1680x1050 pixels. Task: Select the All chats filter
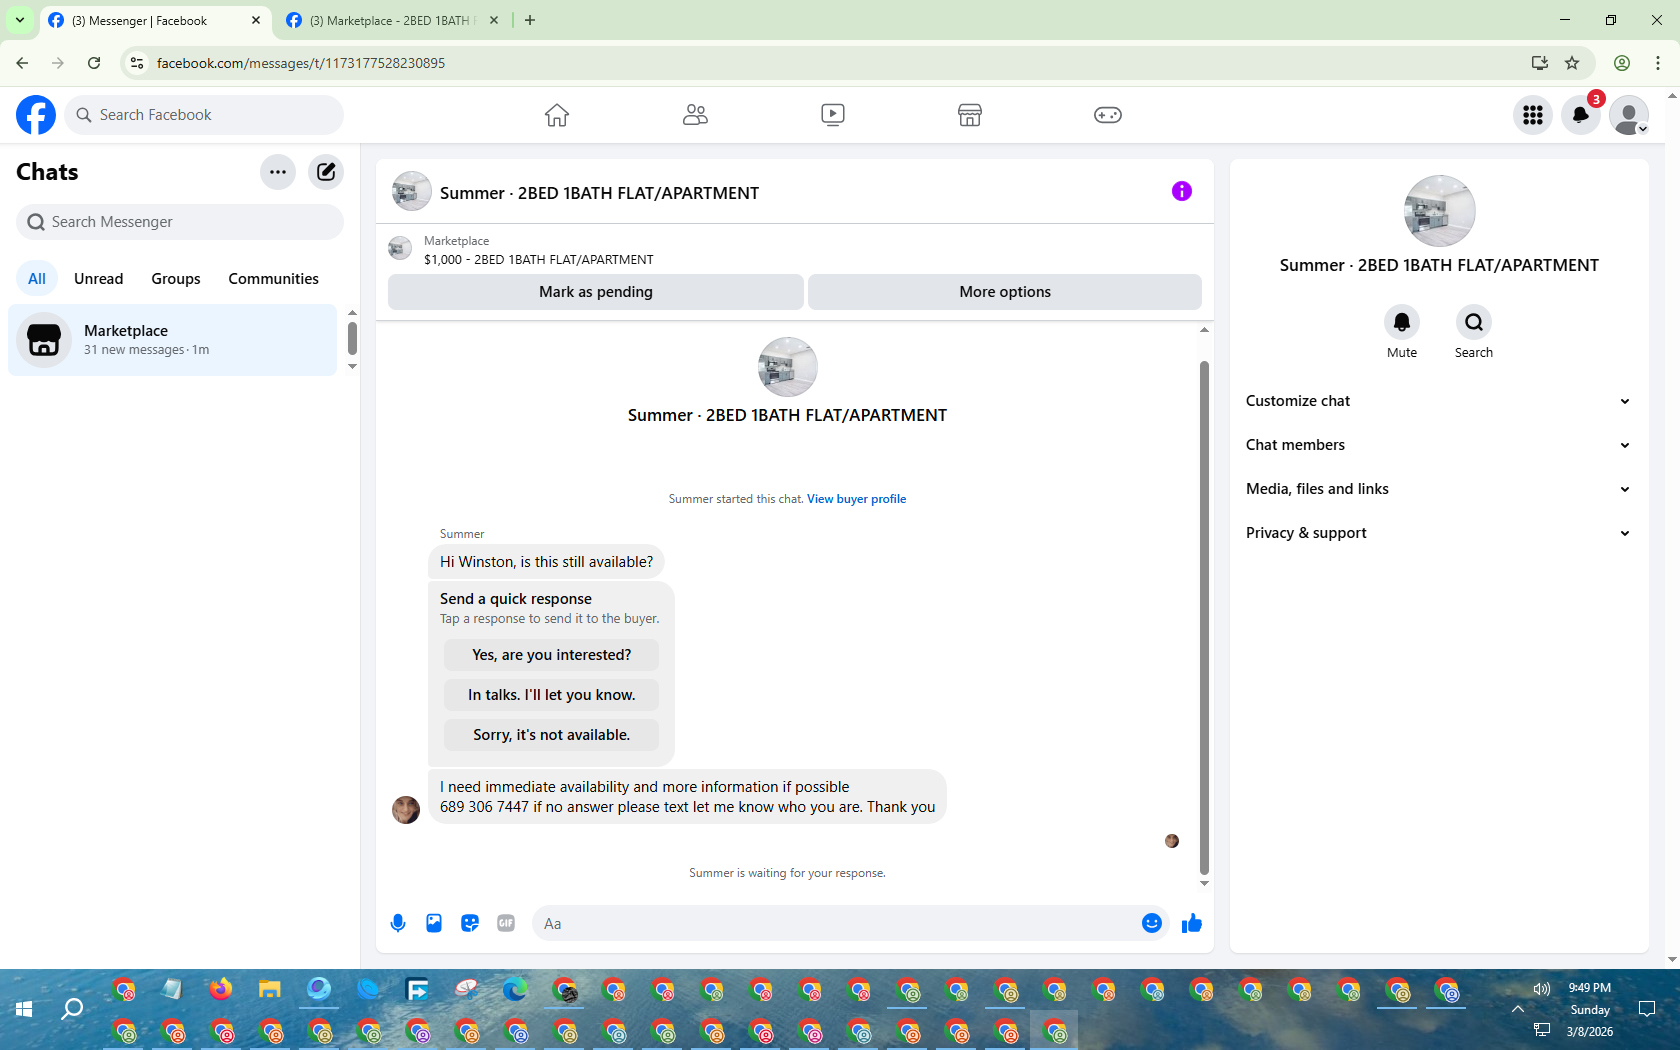tap(37, 279)
